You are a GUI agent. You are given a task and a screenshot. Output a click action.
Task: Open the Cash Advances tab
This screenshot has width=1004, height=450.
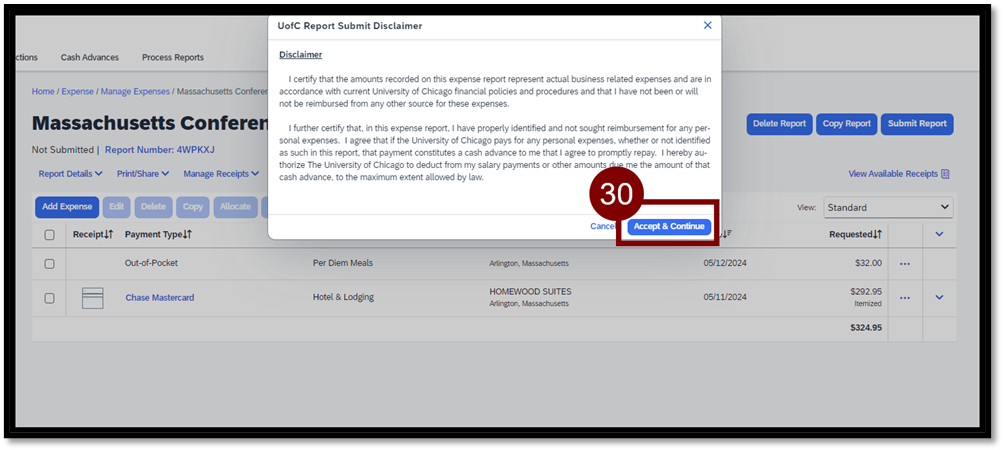click(89, 58)
